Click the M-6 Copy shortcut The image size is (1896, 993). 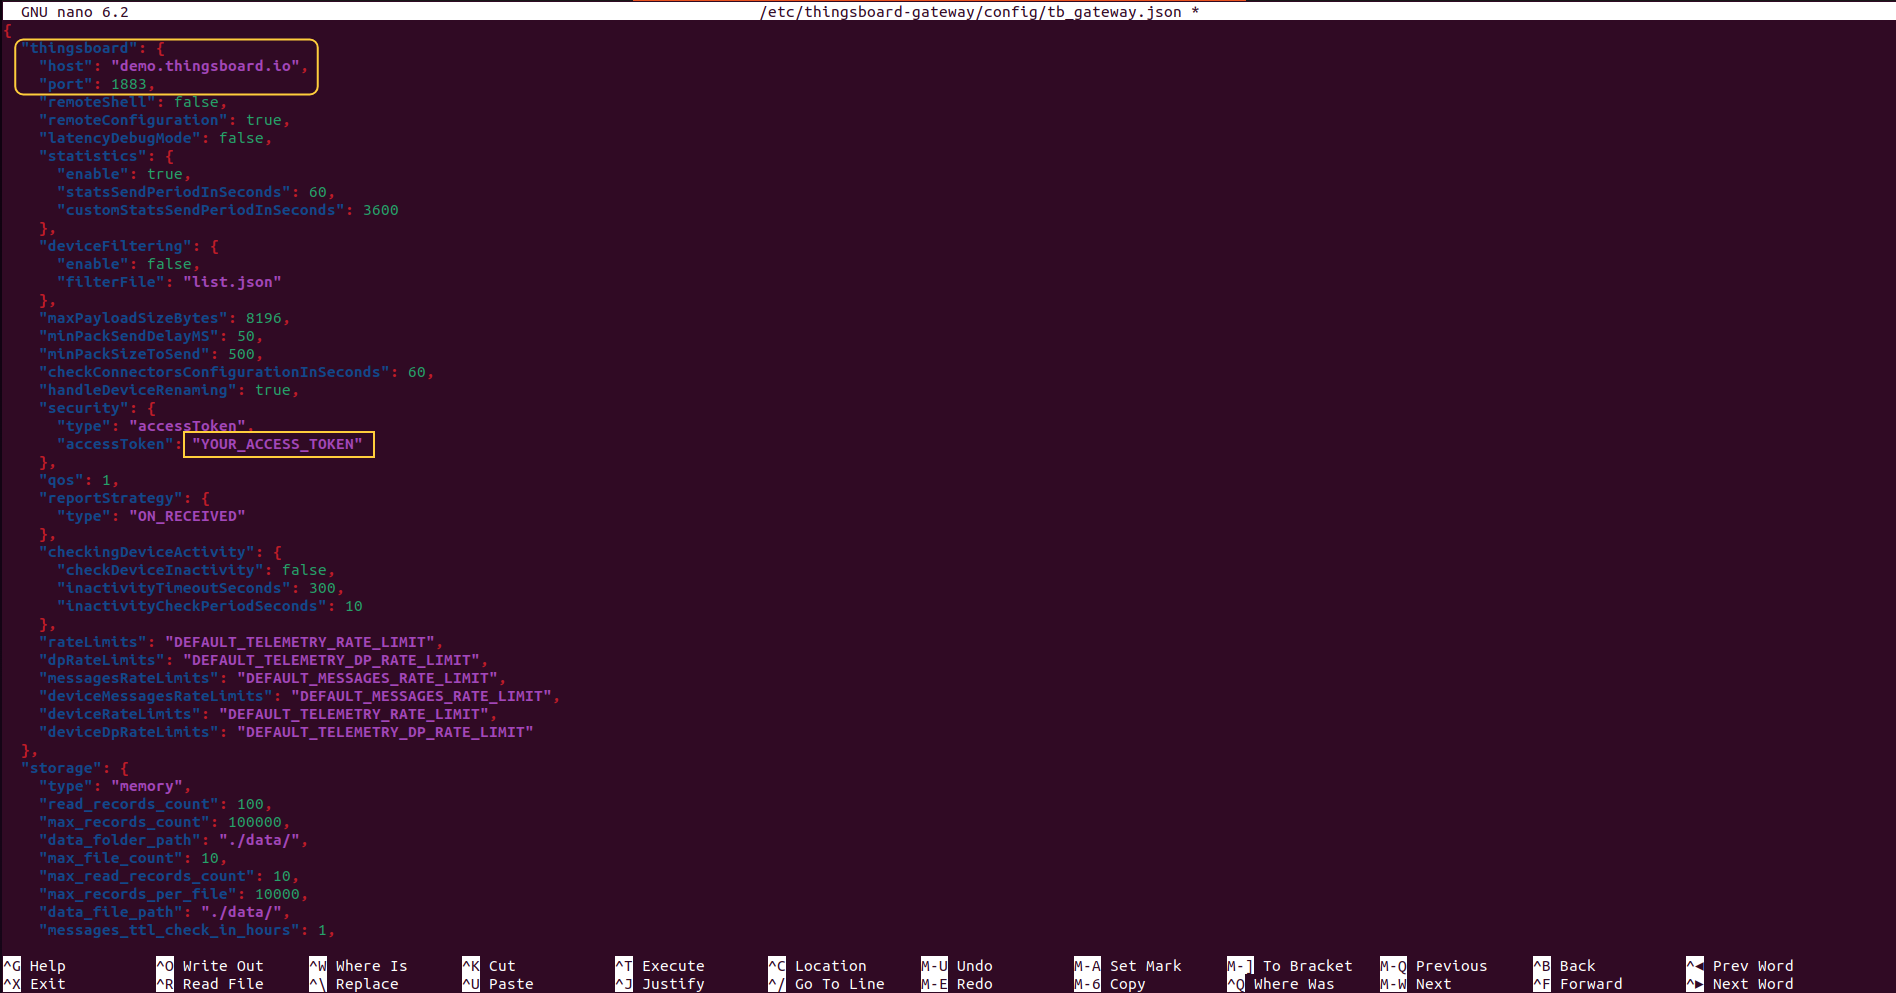(x=1110, y=984)
